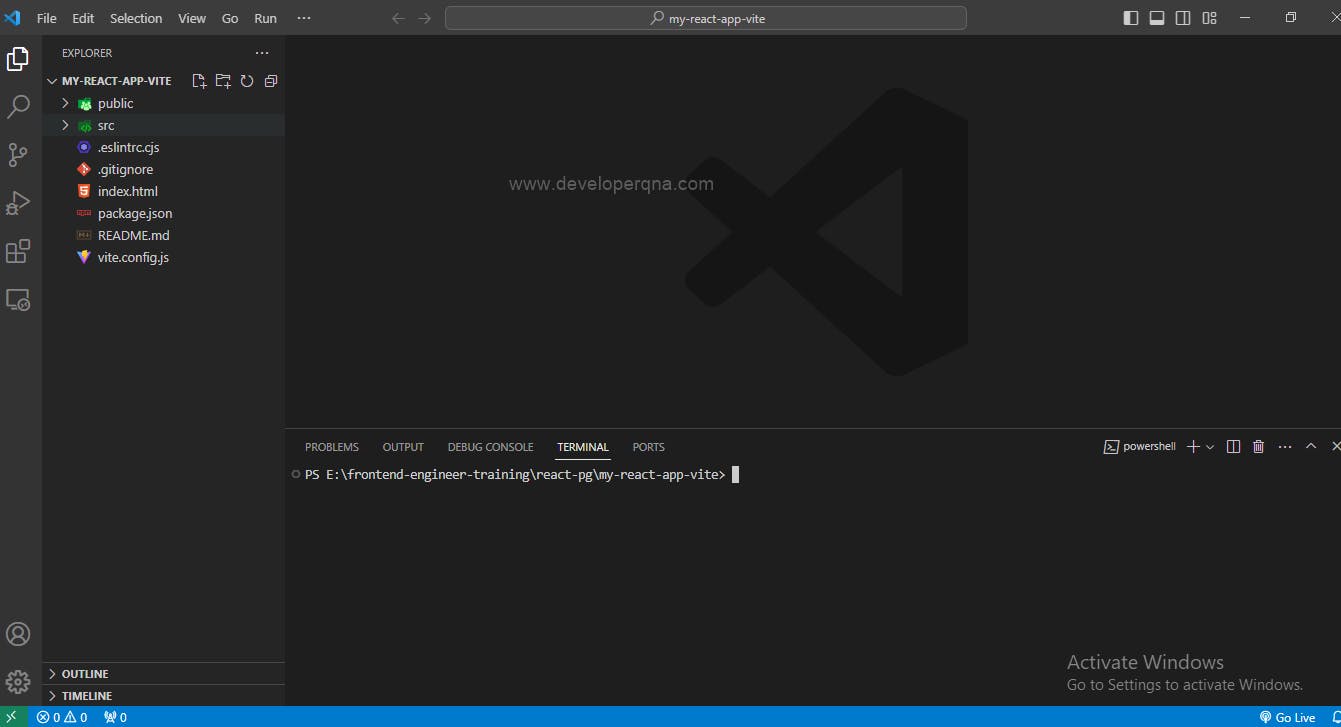Open the Accounts icon in activity bar
Screen dimensions: 1341x727
pos(18,634)
